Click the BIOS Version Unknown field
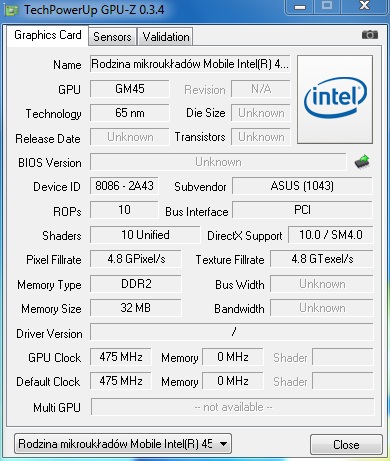The height and width of the screenshot is (461, 390). click(x=218, y=162)
